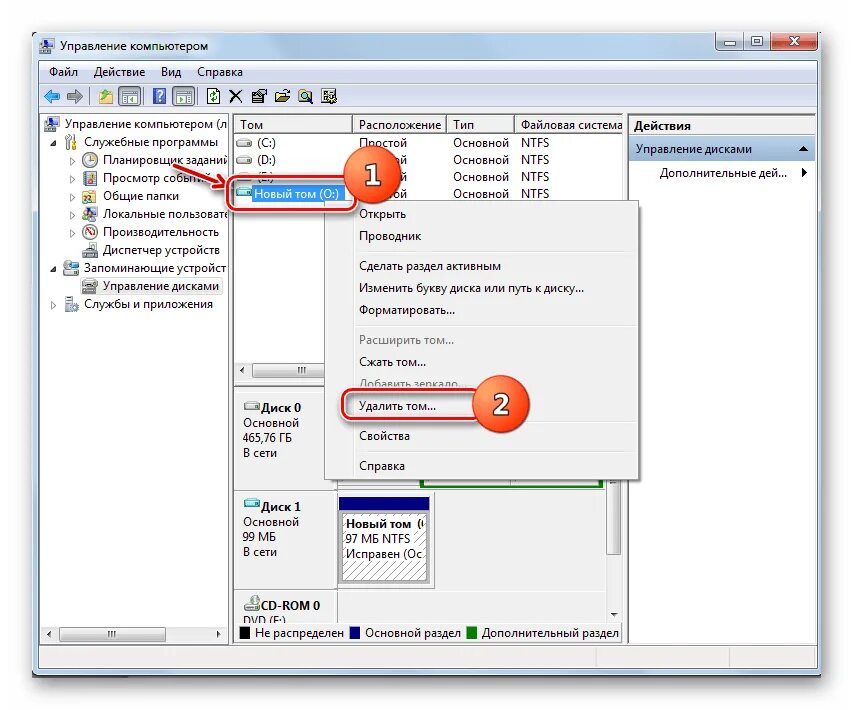The width and height of the screenshot is (853, 710).
Task: Click disk pane scrollbar down arrow
Action: [x=614, y=615]
